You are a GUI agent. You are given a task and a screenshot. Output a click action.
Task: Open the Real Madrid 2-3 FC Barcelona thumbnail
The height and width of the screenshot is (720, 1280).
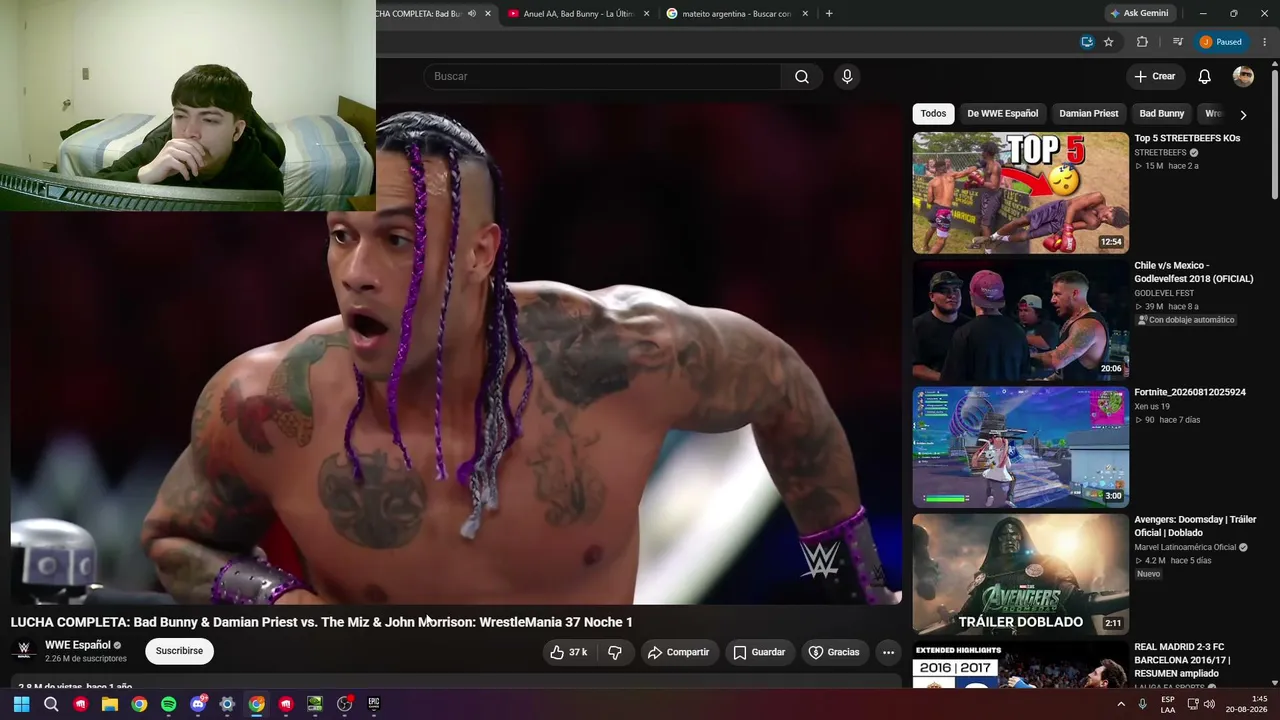point(1020,665)
